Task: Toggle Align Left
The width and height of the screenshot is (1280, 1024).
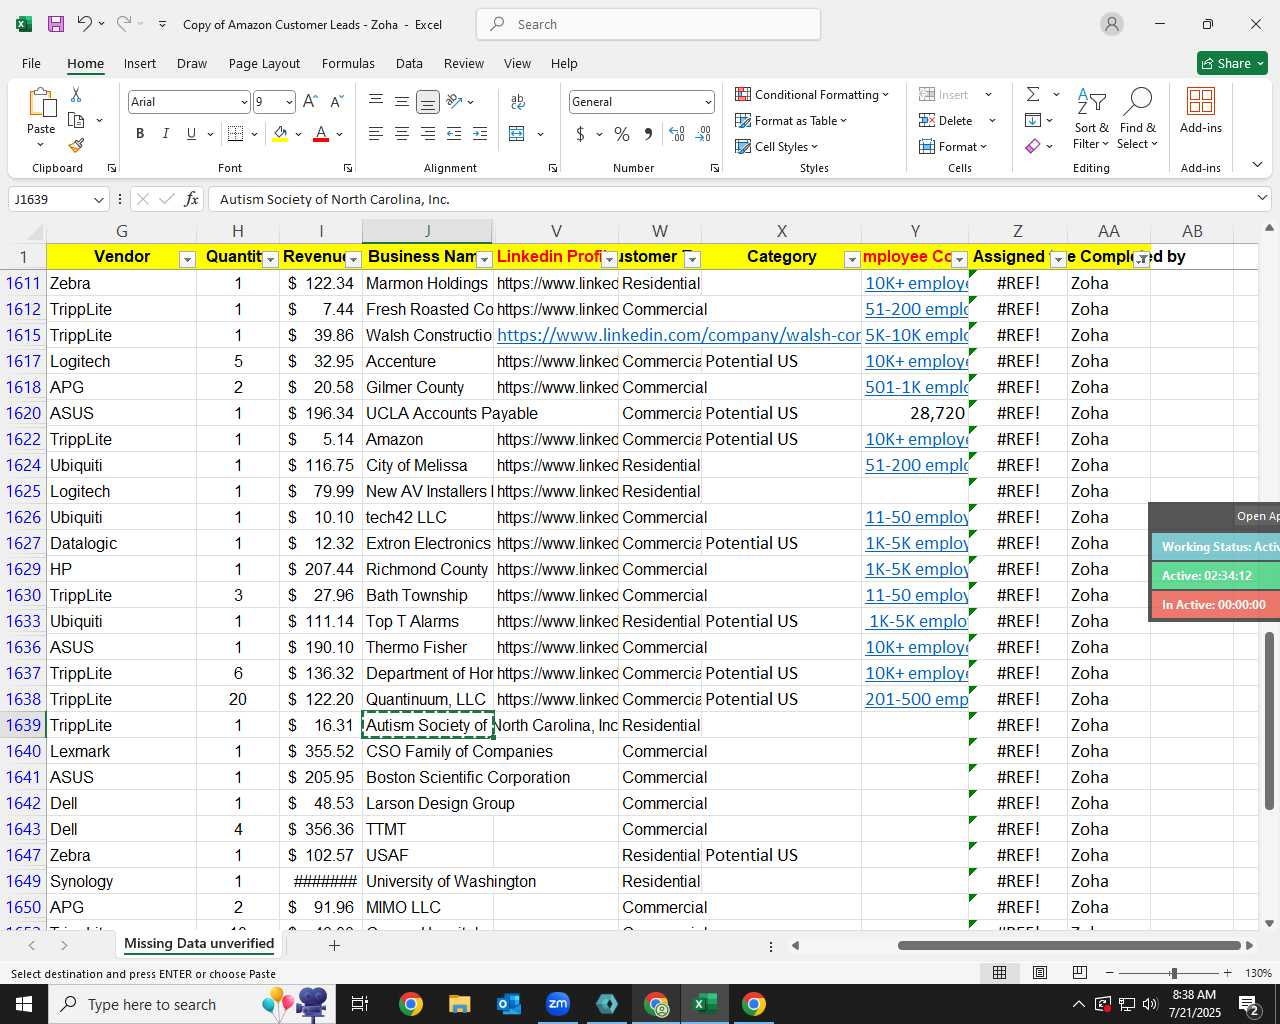Action: click(x=376, y=134)
